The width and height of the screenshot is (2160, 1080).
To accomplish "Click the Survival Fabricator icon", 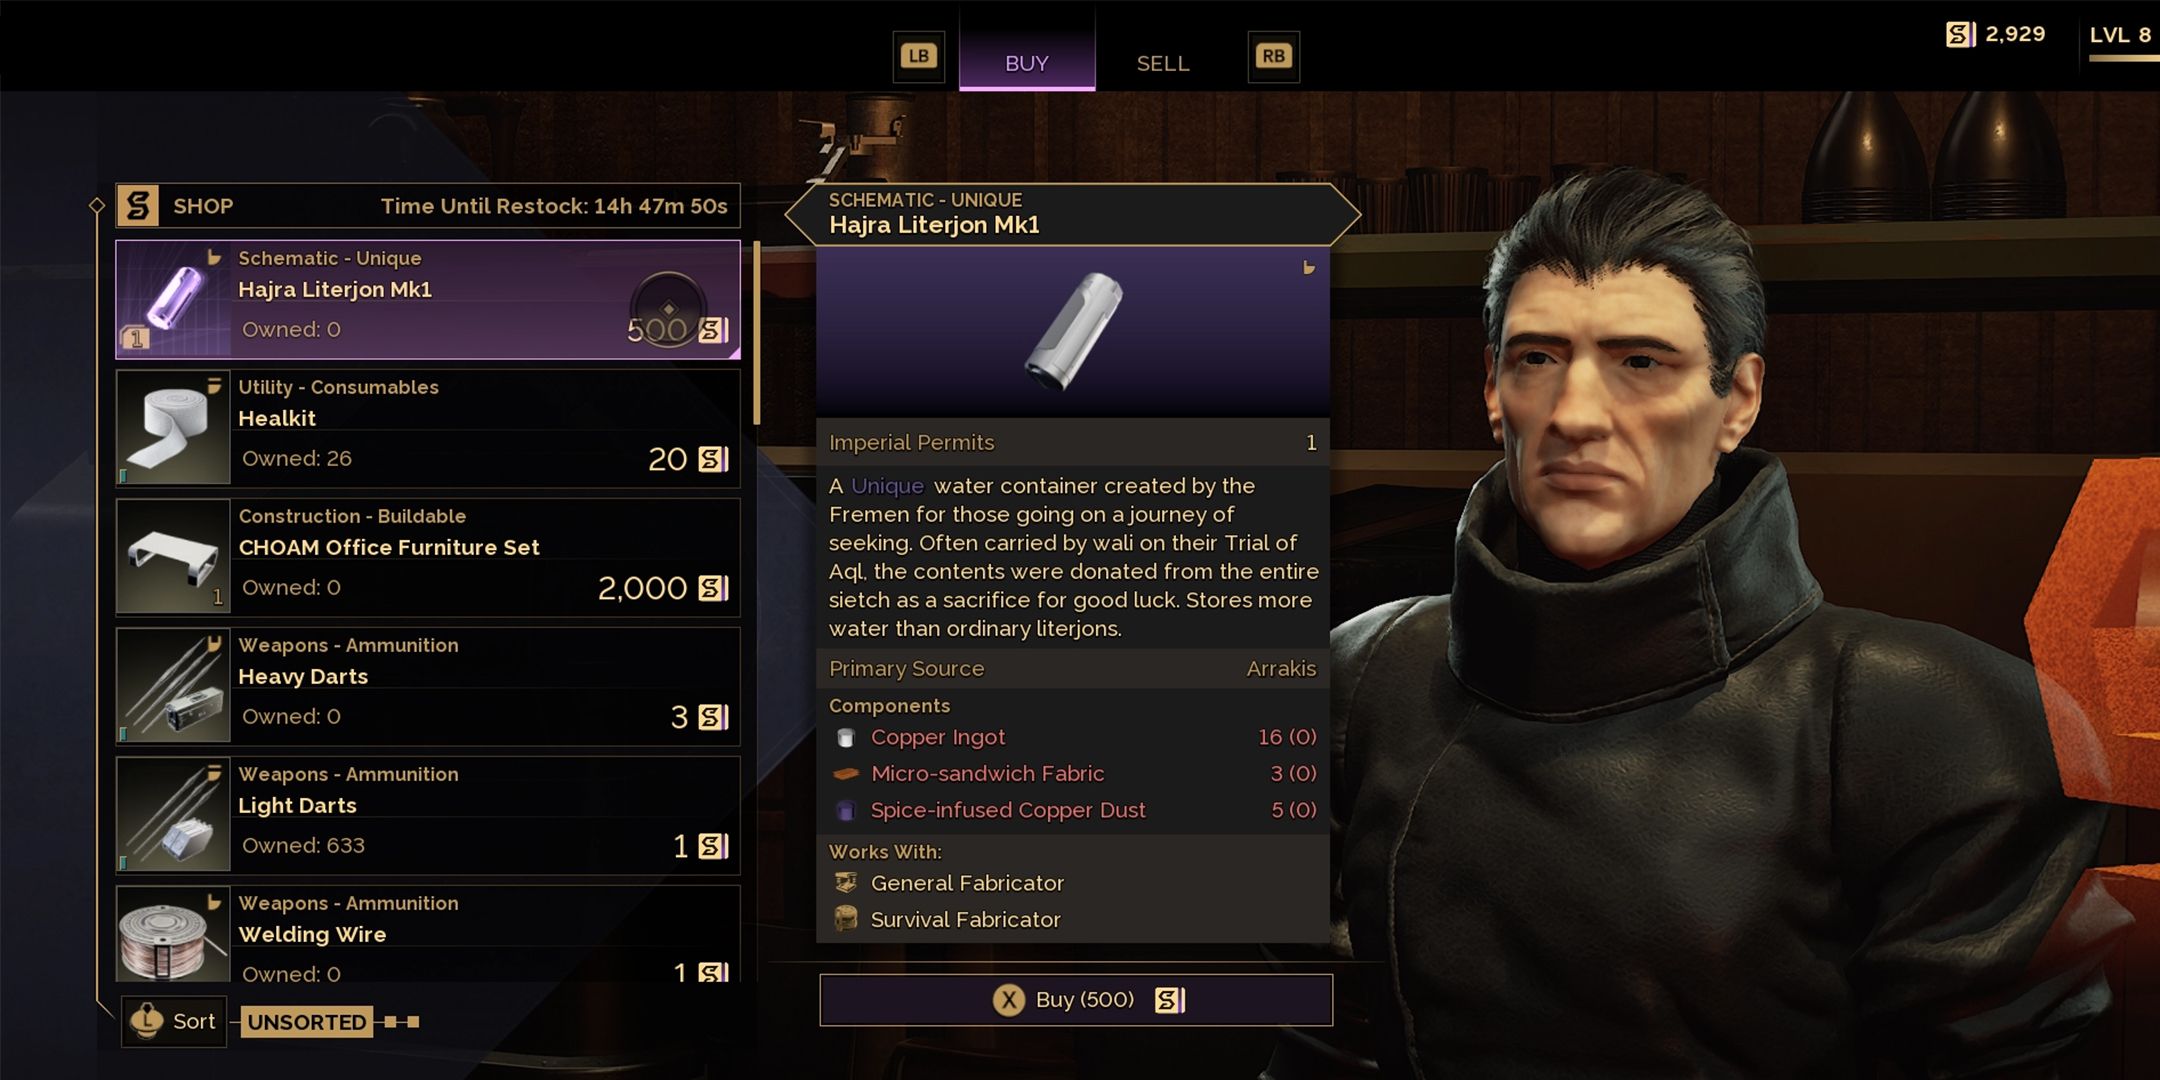I will (846, 919).
